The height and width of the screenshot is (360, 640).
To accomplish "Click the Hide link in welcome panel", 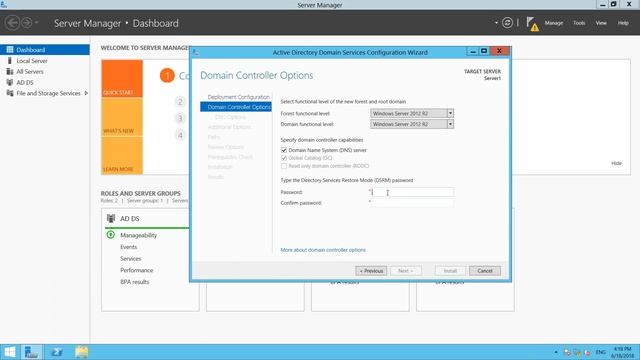I will pyautogui.click(x=616, y=163).
